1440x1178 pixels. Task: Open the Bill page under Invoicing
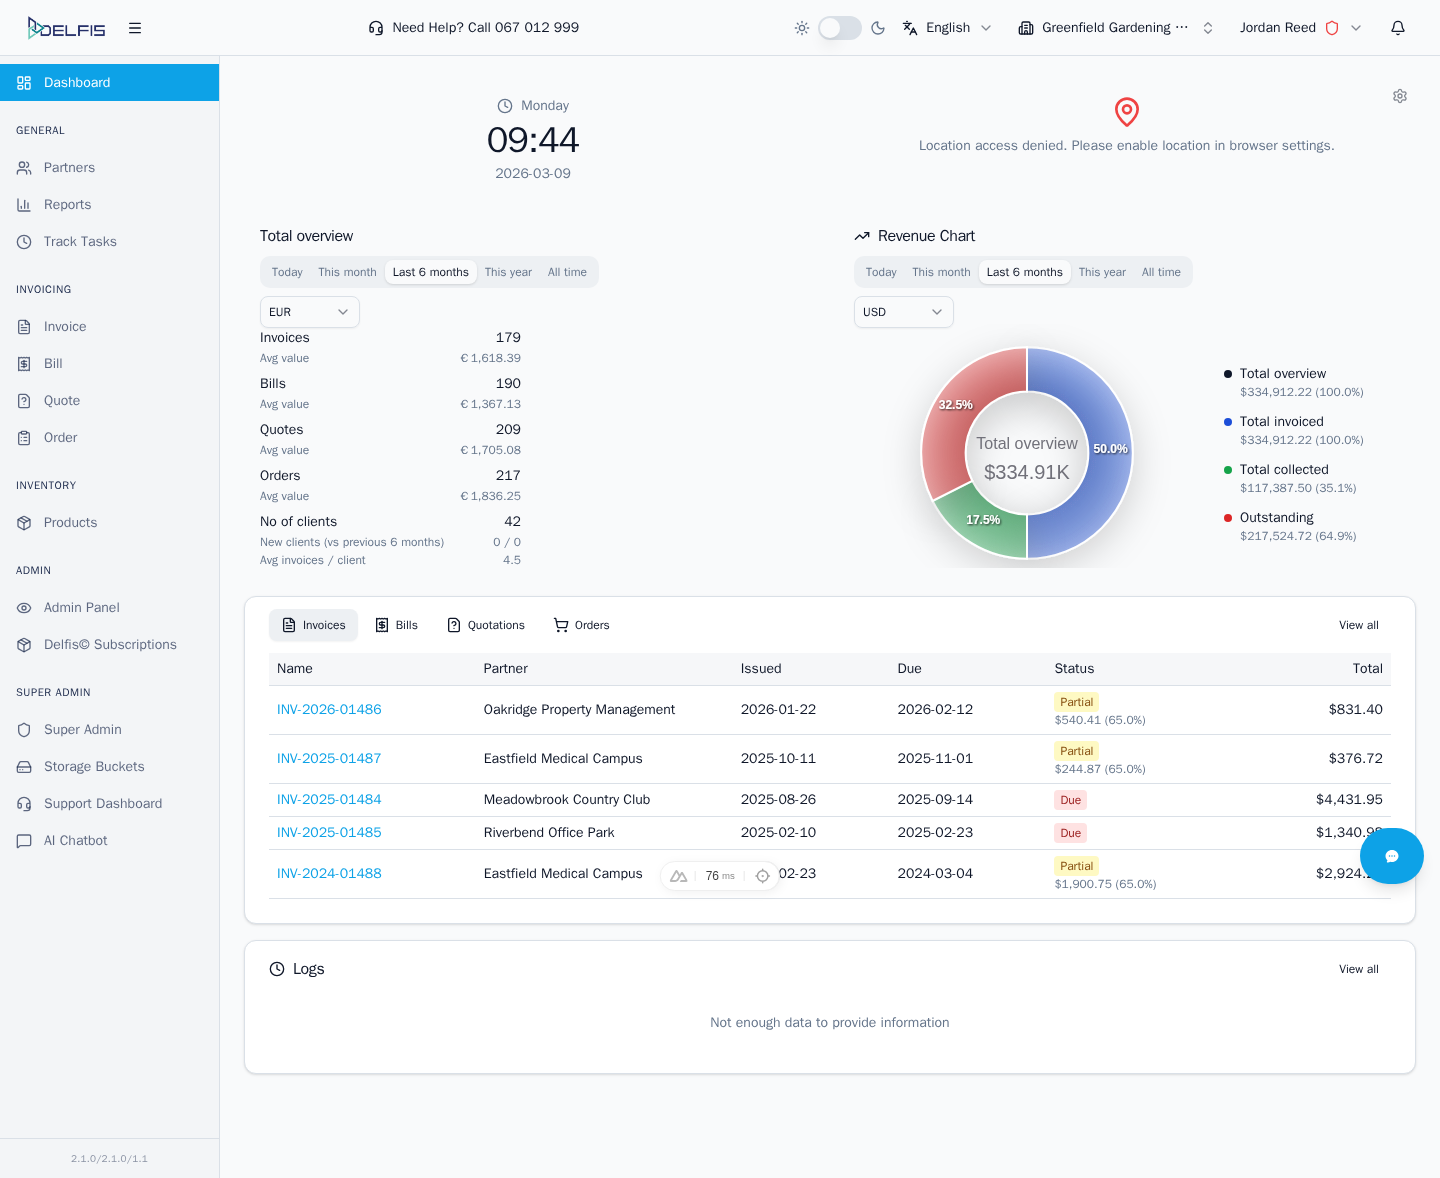point(51,363)
